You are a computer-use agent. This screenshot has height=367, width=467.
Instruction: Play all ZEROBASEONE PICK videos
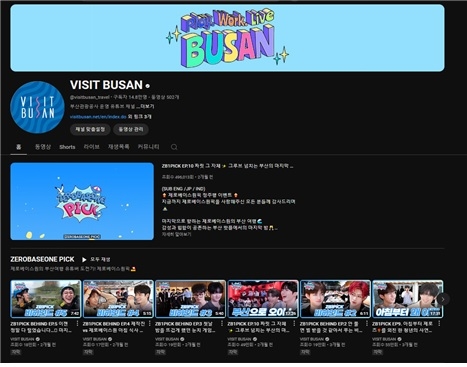(96, 259)
